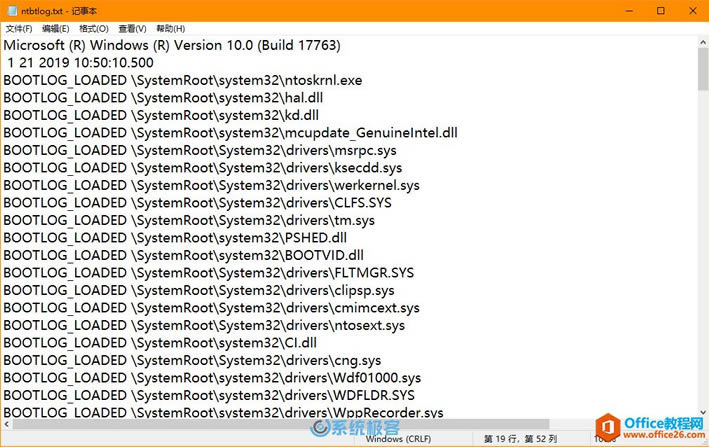Click the WppRecorder.sys log line
Screen dimensions: 709x447
[x=223, y=412]
